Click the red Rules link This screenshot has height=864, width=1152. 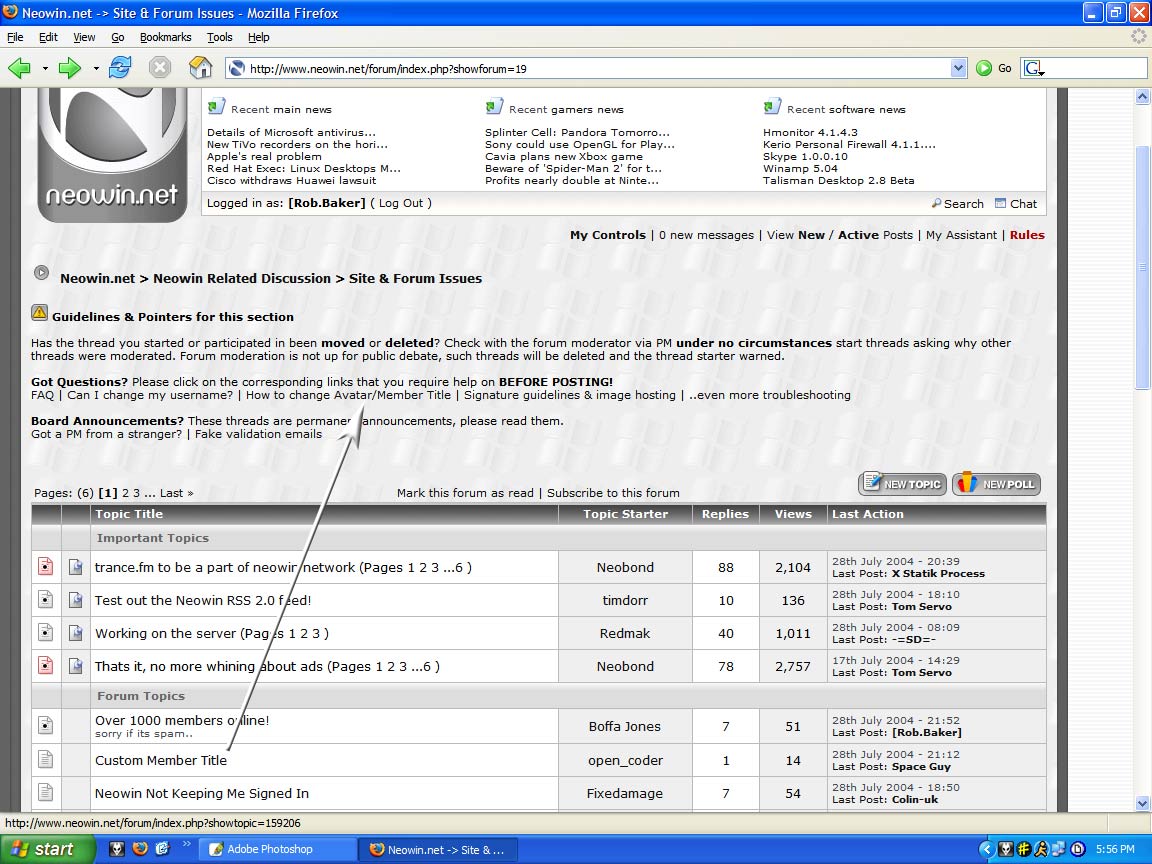click(1027, 235)
